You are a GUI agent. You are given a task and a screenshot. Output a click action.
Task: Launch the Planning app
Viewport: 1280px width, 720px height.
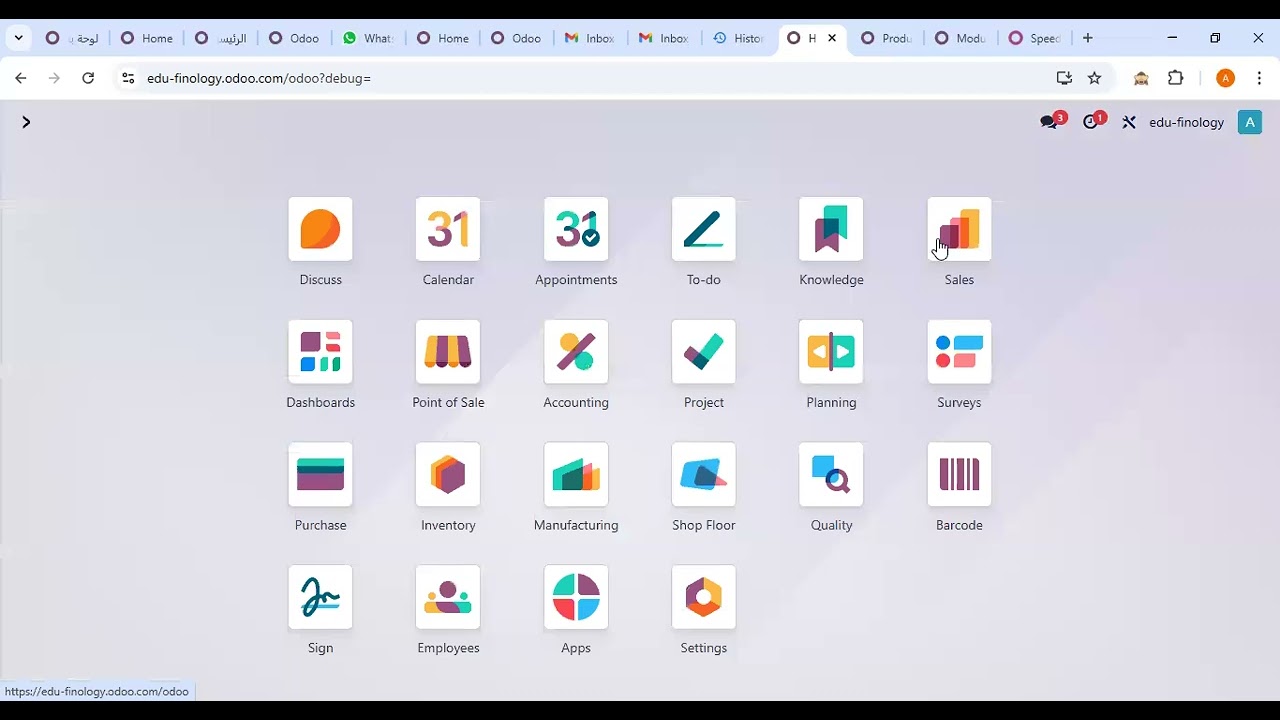(831, 352)
